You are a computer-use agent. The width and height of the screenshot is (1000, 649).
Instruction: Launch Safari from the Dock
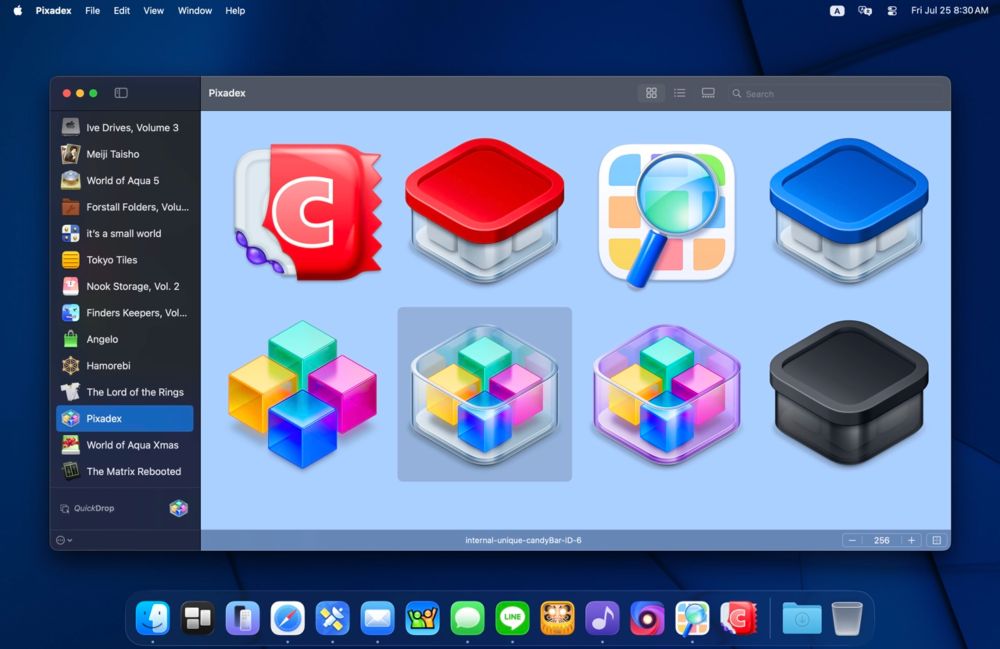[288, 618]
